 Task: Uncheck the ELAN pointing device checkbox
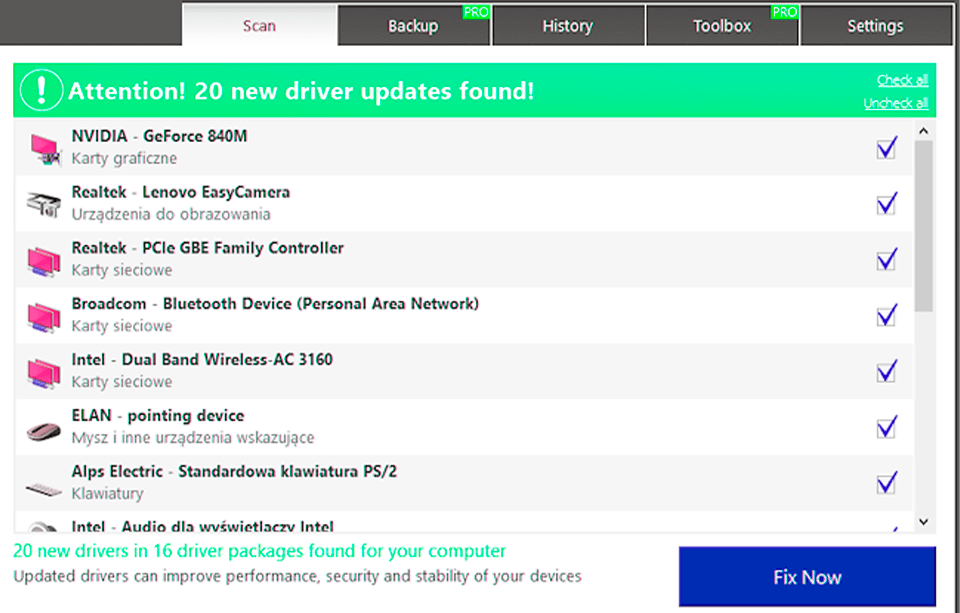pos(887,427)
